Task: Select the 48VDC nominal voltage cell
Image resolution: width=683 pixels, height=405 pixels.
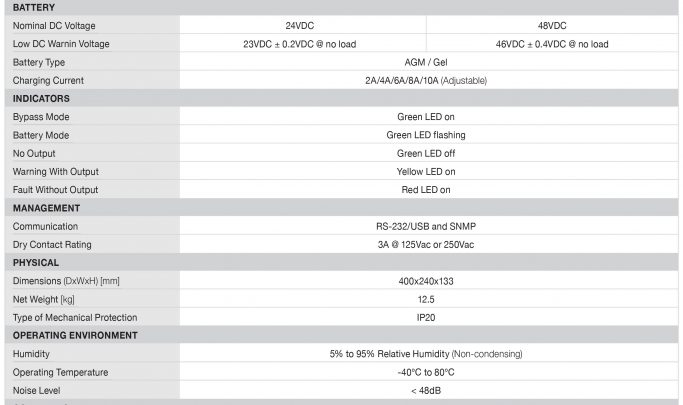Action: [x=552, y=26]
